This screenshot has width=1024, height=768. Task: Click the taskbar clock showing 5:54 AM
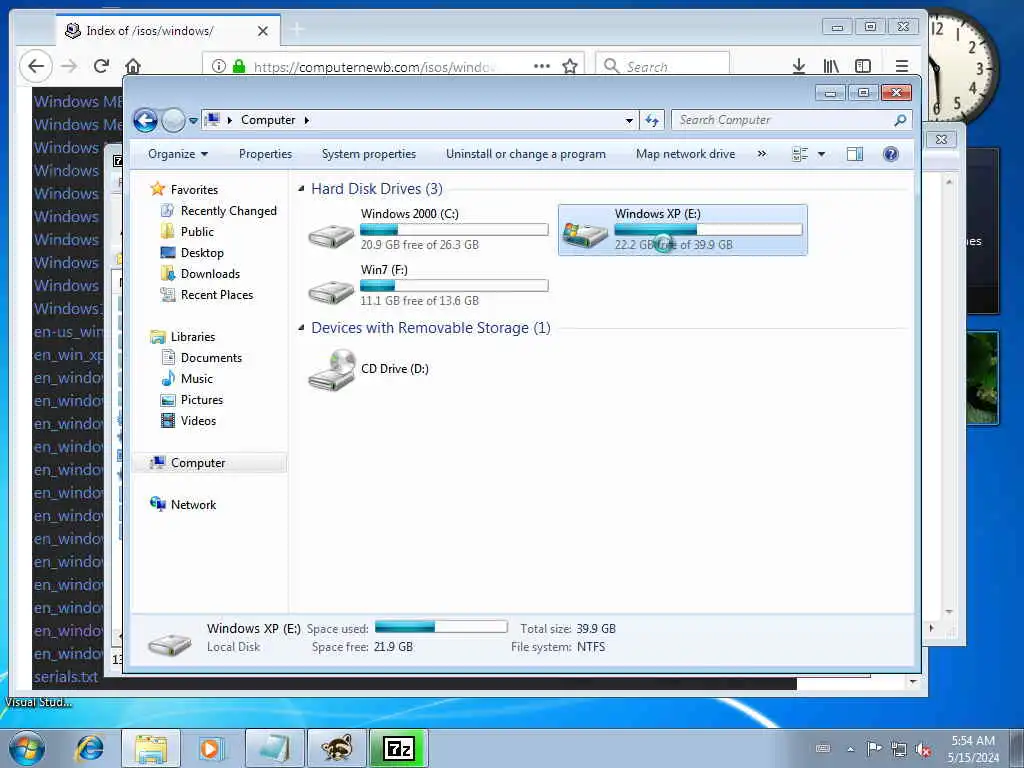click(x=973, y=748)
